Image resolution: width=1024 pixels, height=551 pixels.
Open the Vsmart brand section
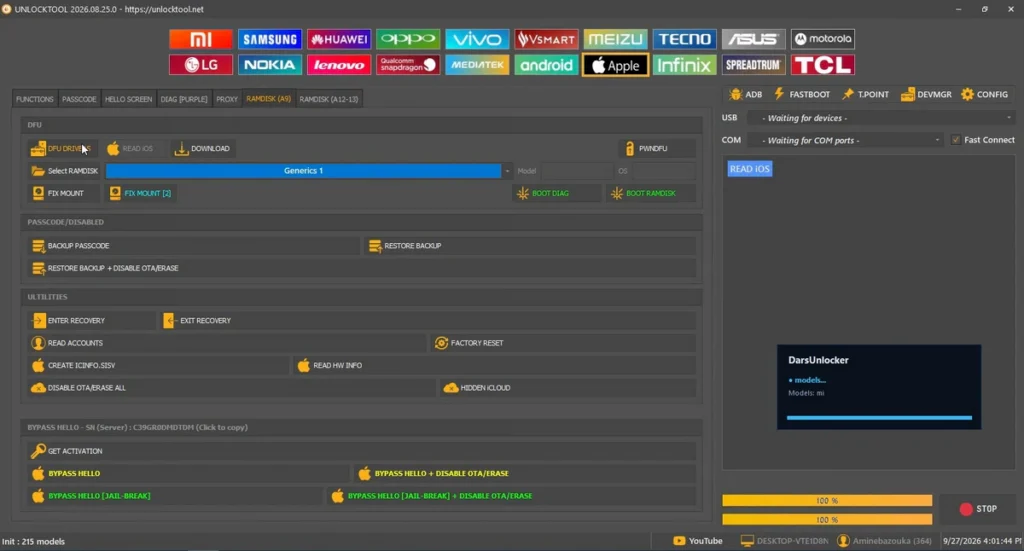pyautogui.click(x=547, y=39)
